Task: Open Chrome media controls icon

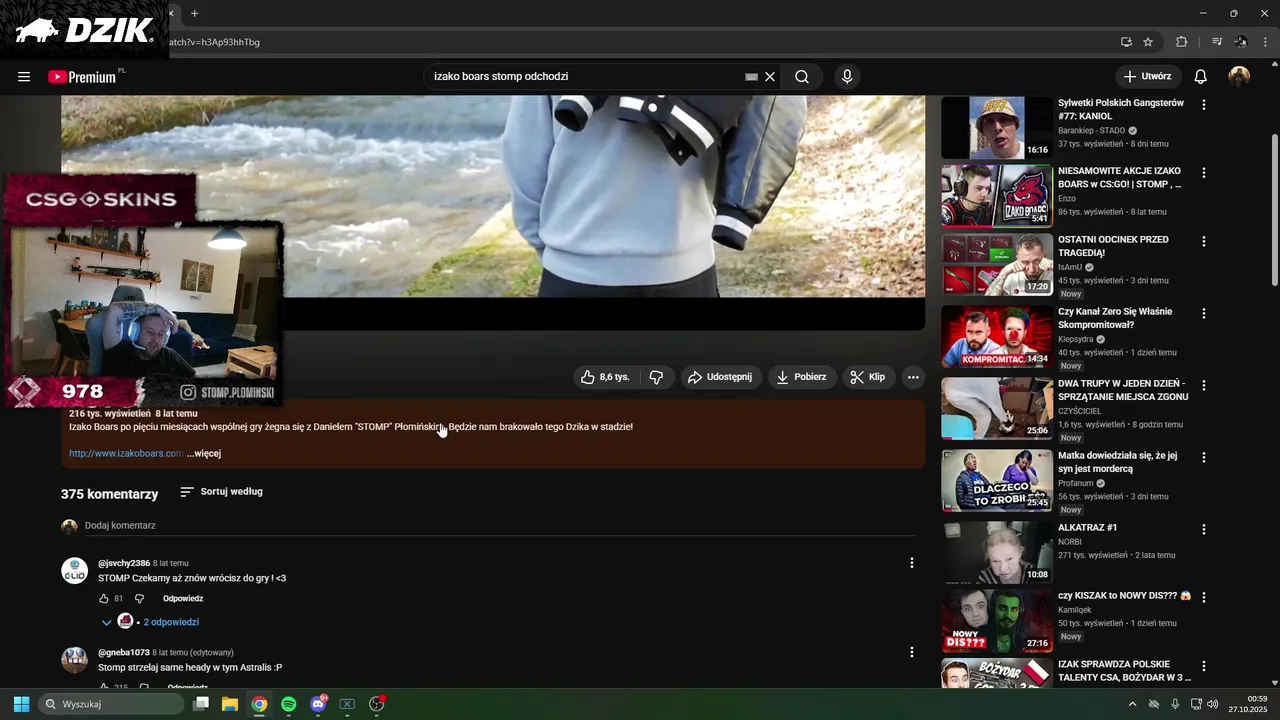Action: (x=1217, y=42)
